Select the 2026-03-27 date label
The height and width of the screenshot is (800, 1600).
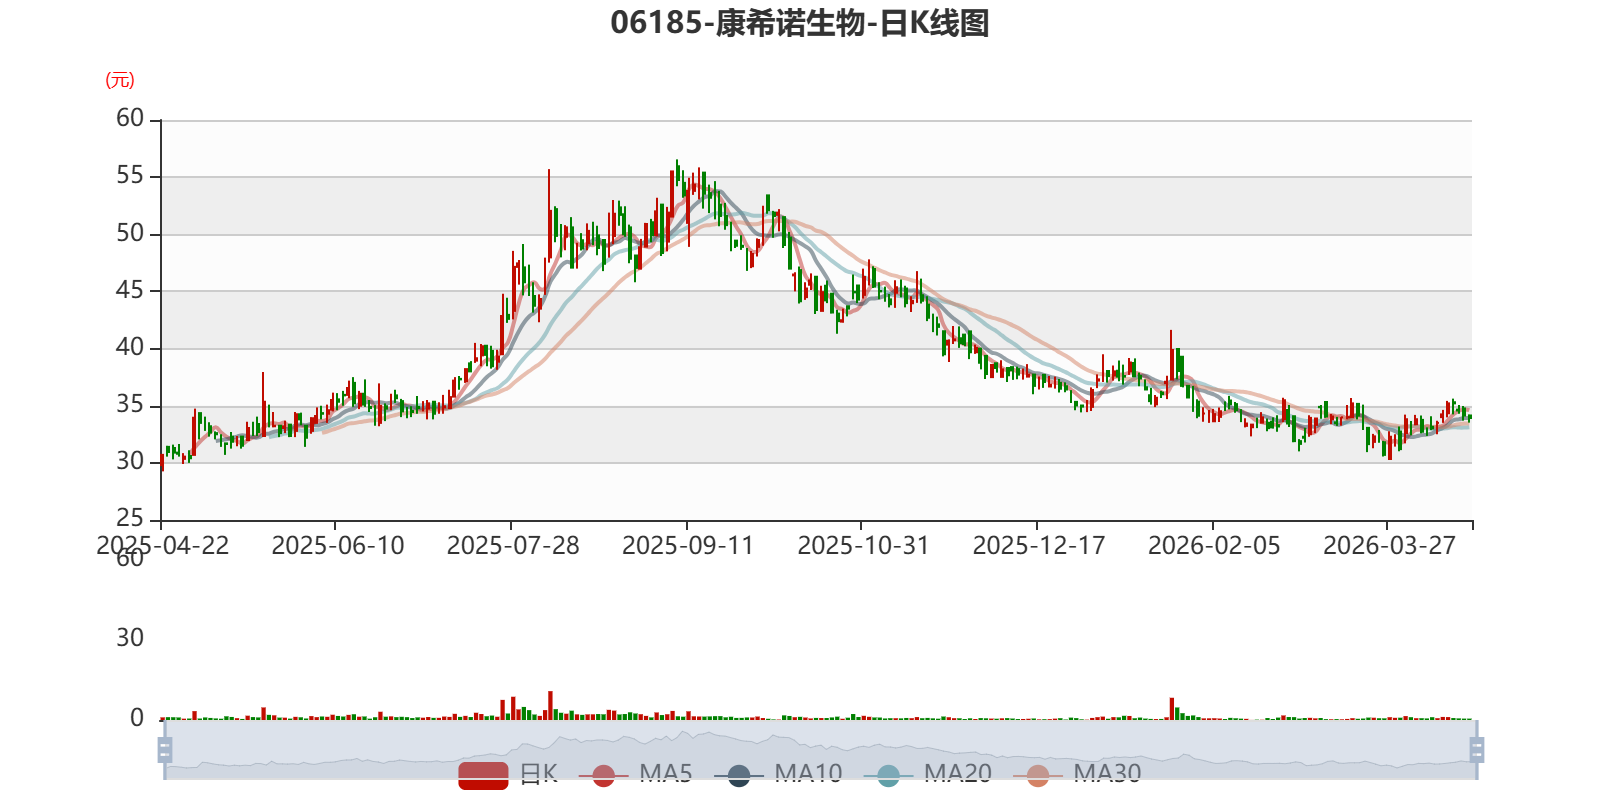tap(1389, 545)
